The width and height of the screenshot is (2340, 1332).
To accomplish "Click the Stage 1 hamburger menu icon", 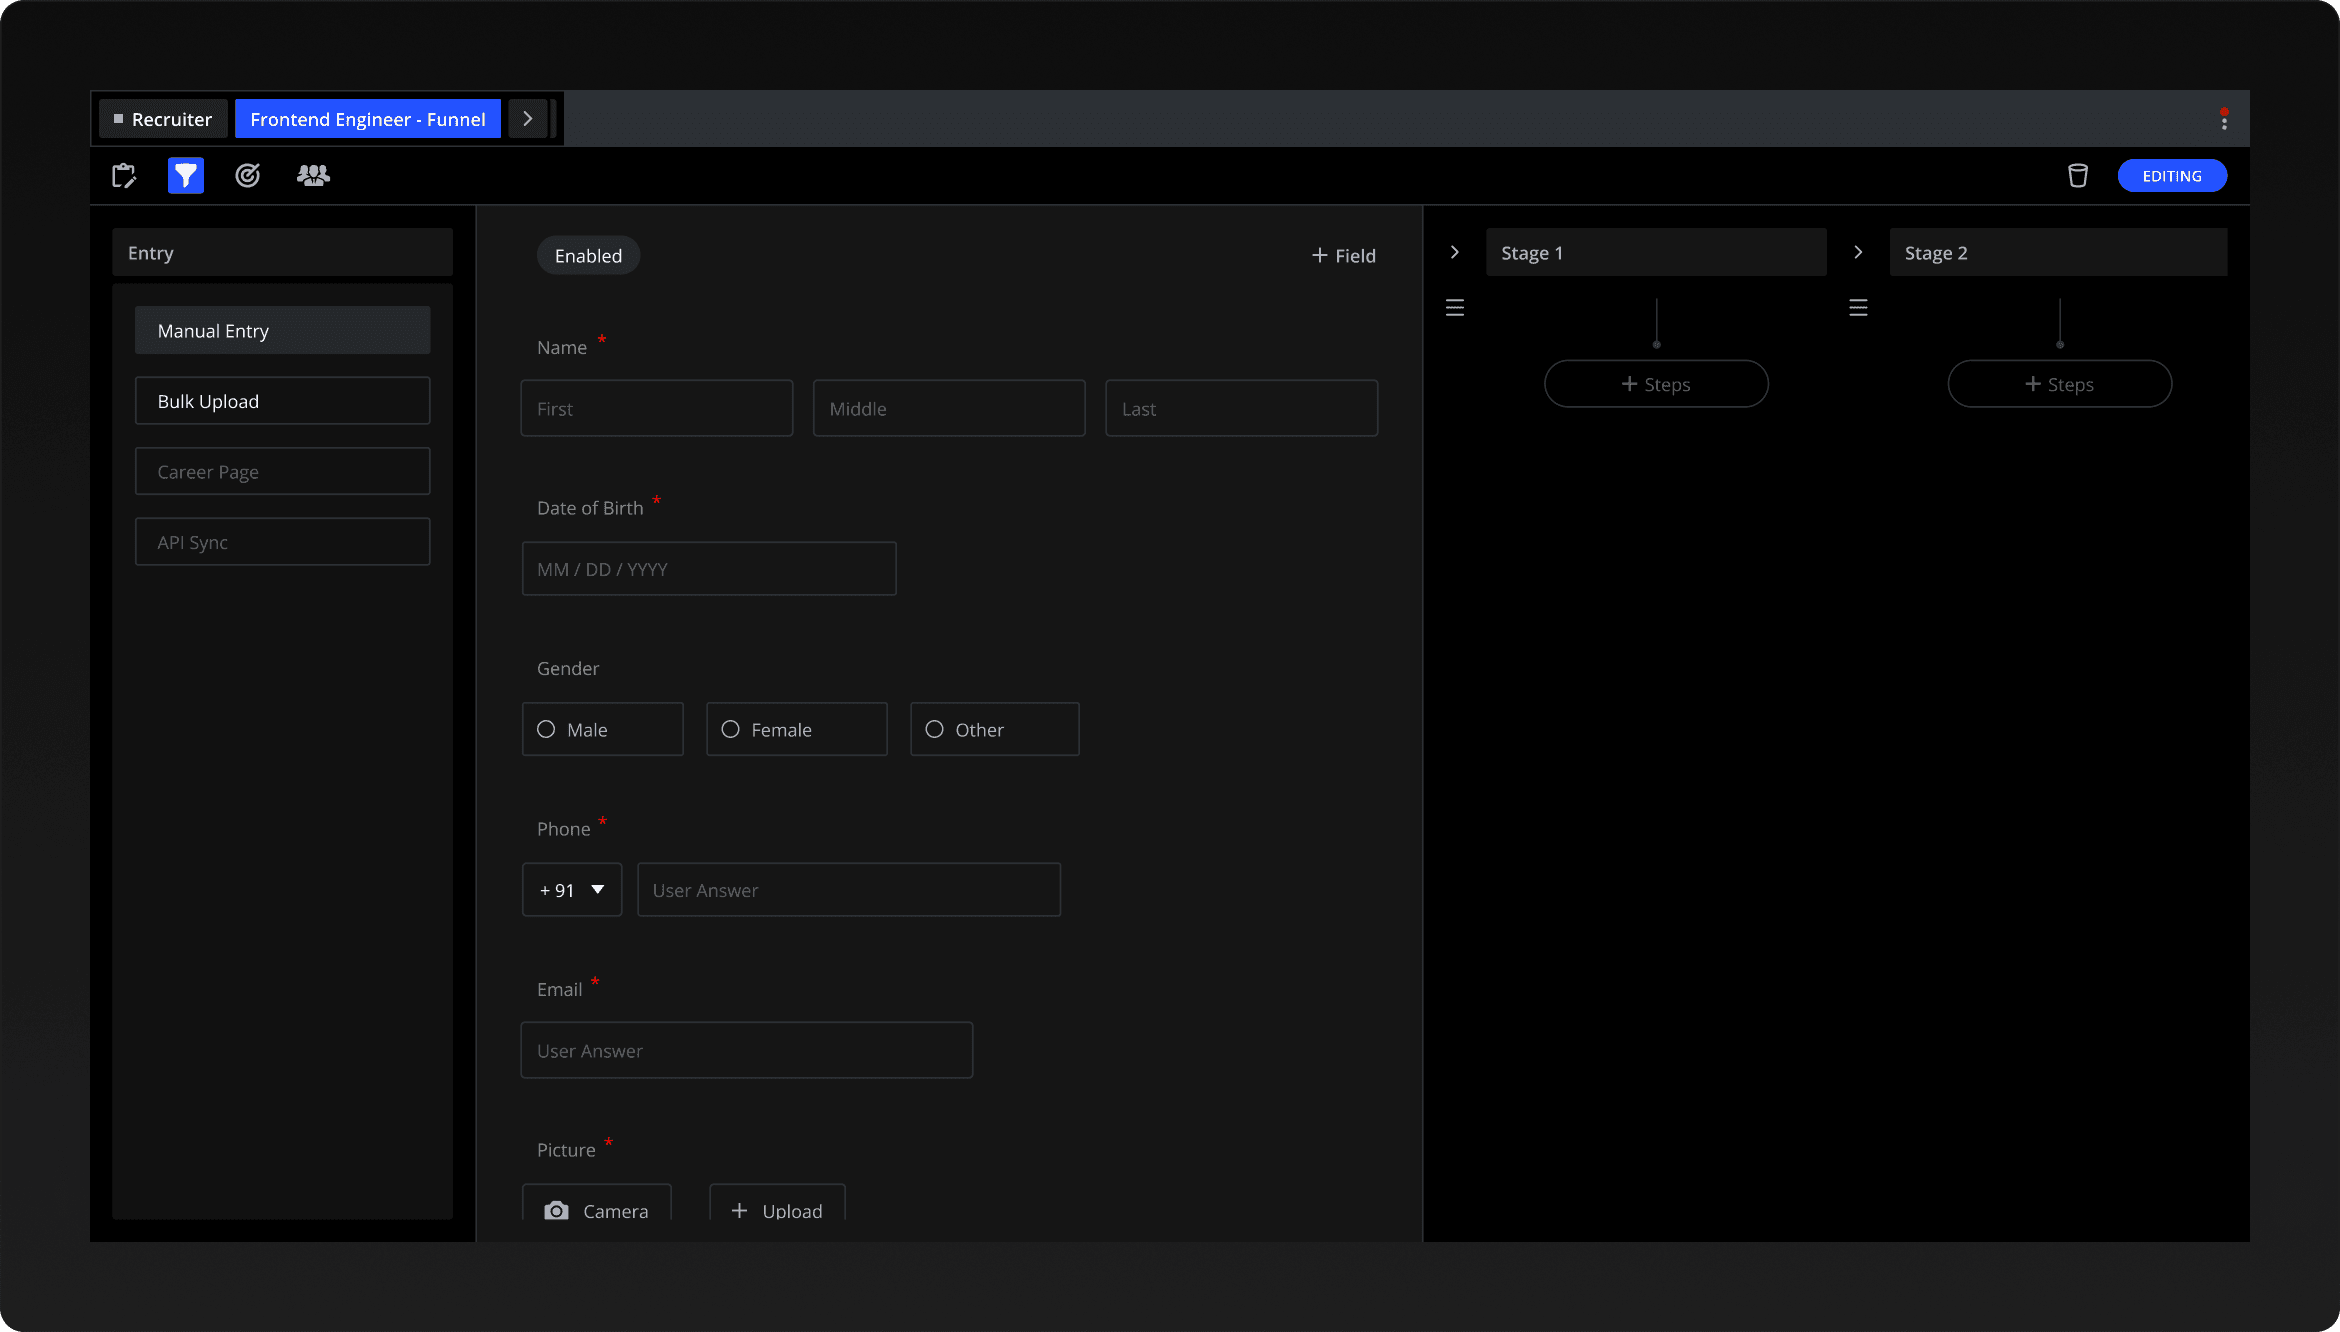I will click(x=1455, y=308).
